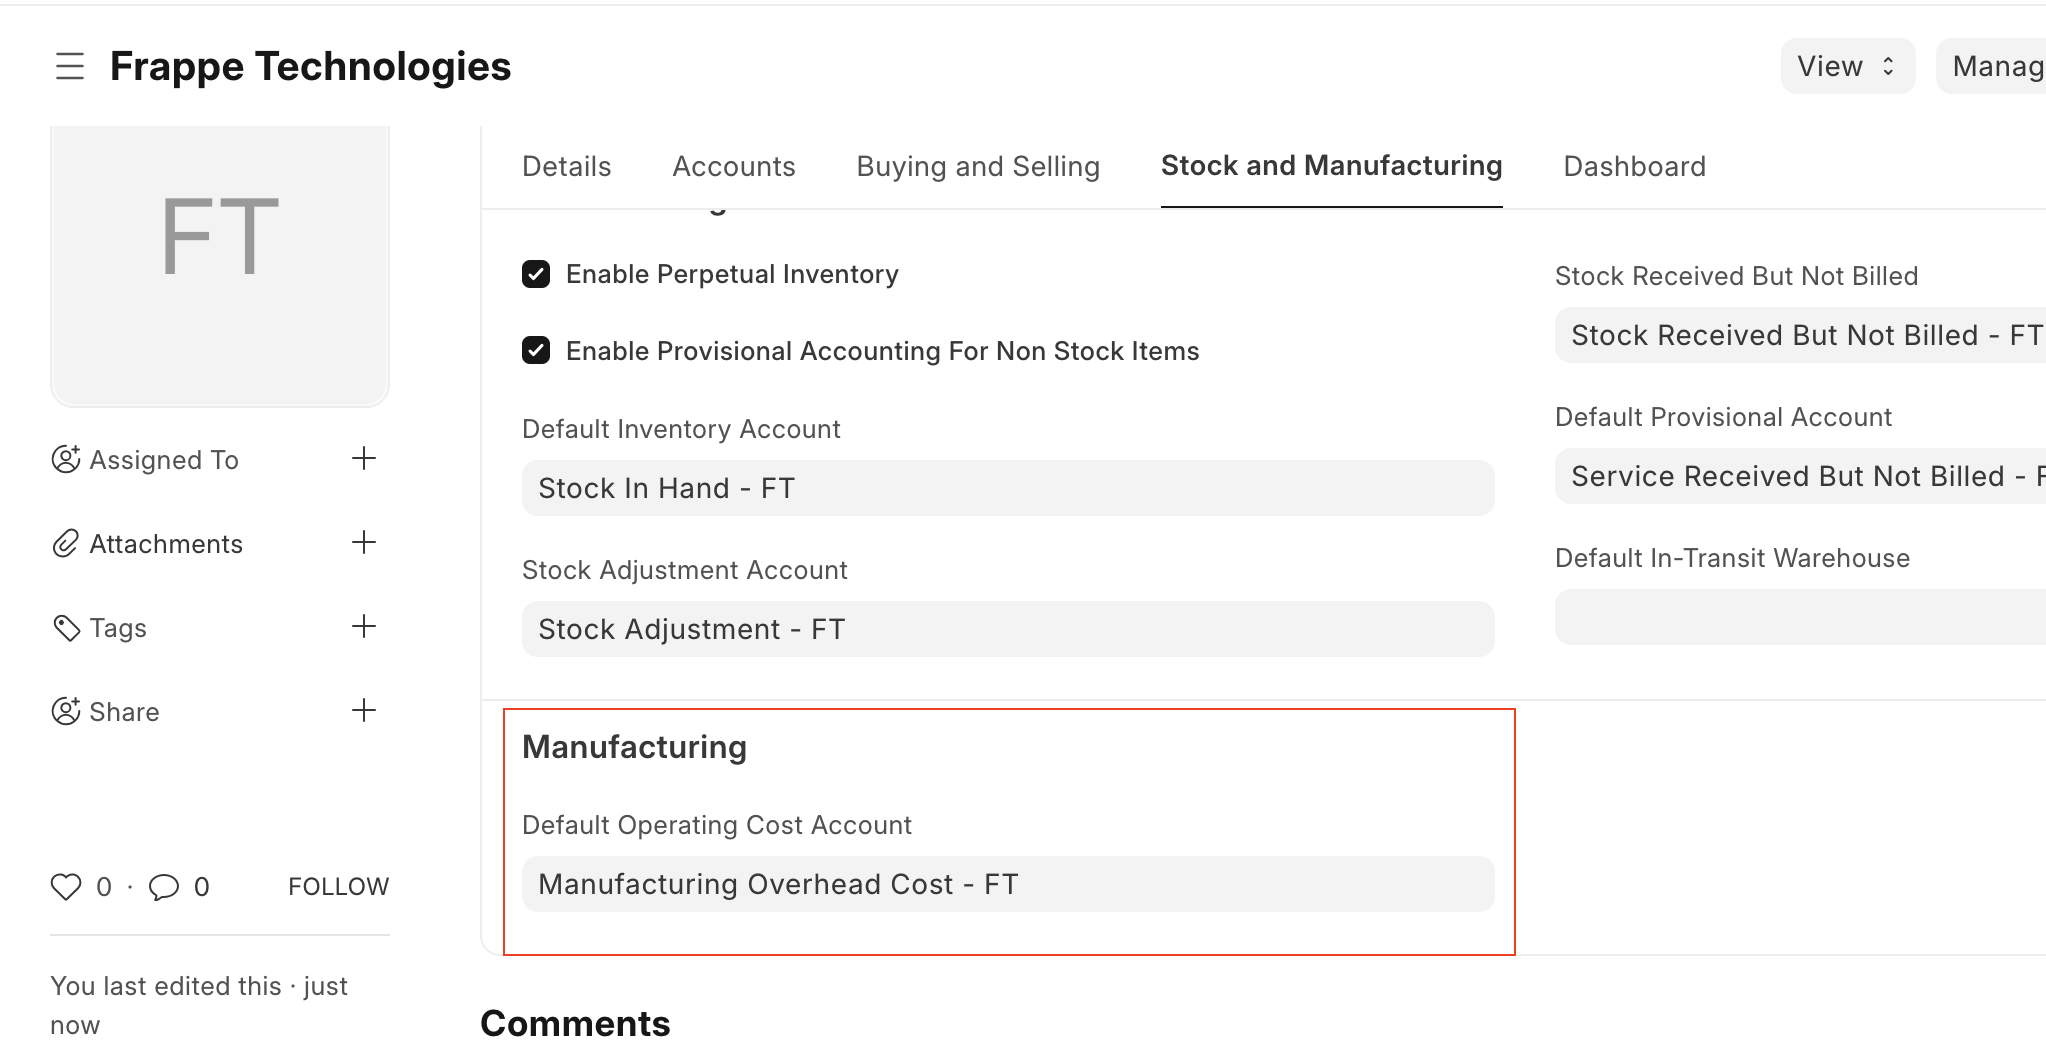Click the comment bubble icon
The width and height of the screenshot is (2046, 1044).
point(164,887)
